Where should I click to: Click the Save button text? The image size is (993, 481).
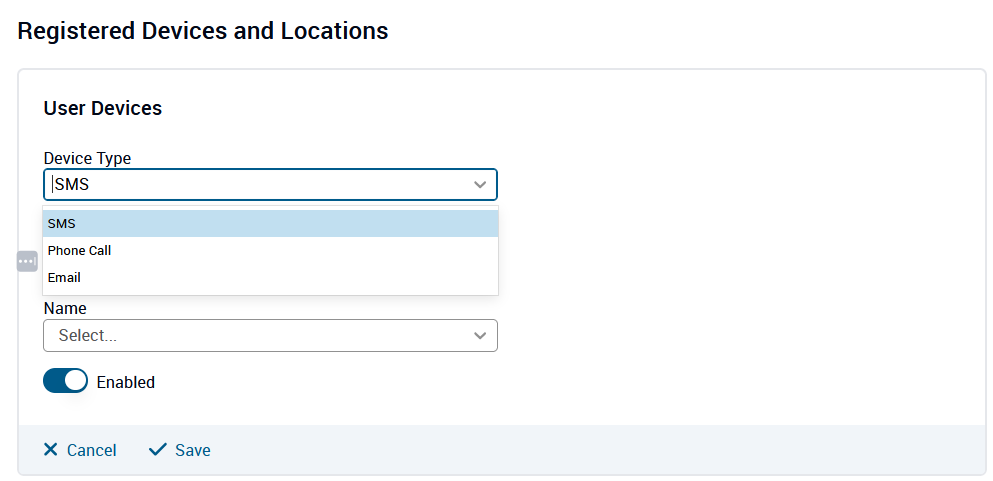click(x=192, y=450)
